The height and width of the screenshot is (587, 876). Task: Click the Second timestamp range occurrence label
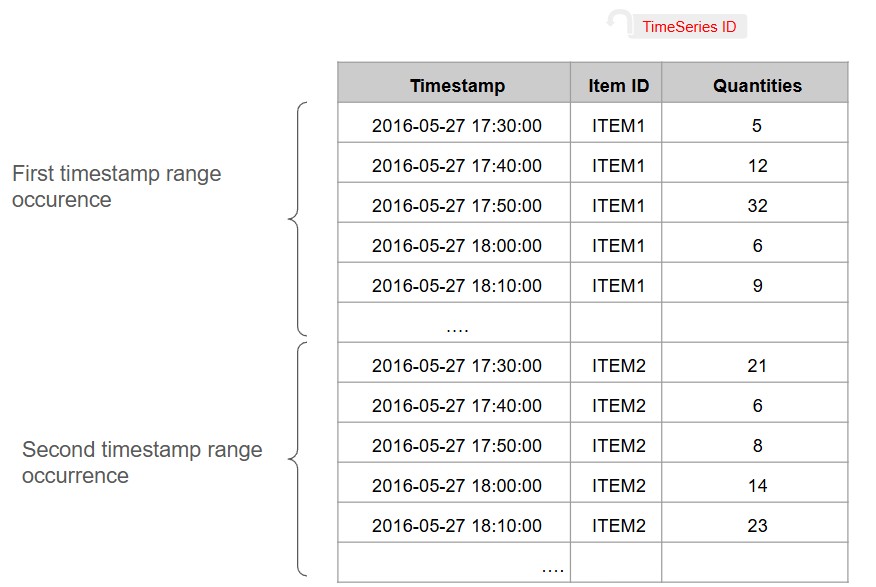click(142, 462)
